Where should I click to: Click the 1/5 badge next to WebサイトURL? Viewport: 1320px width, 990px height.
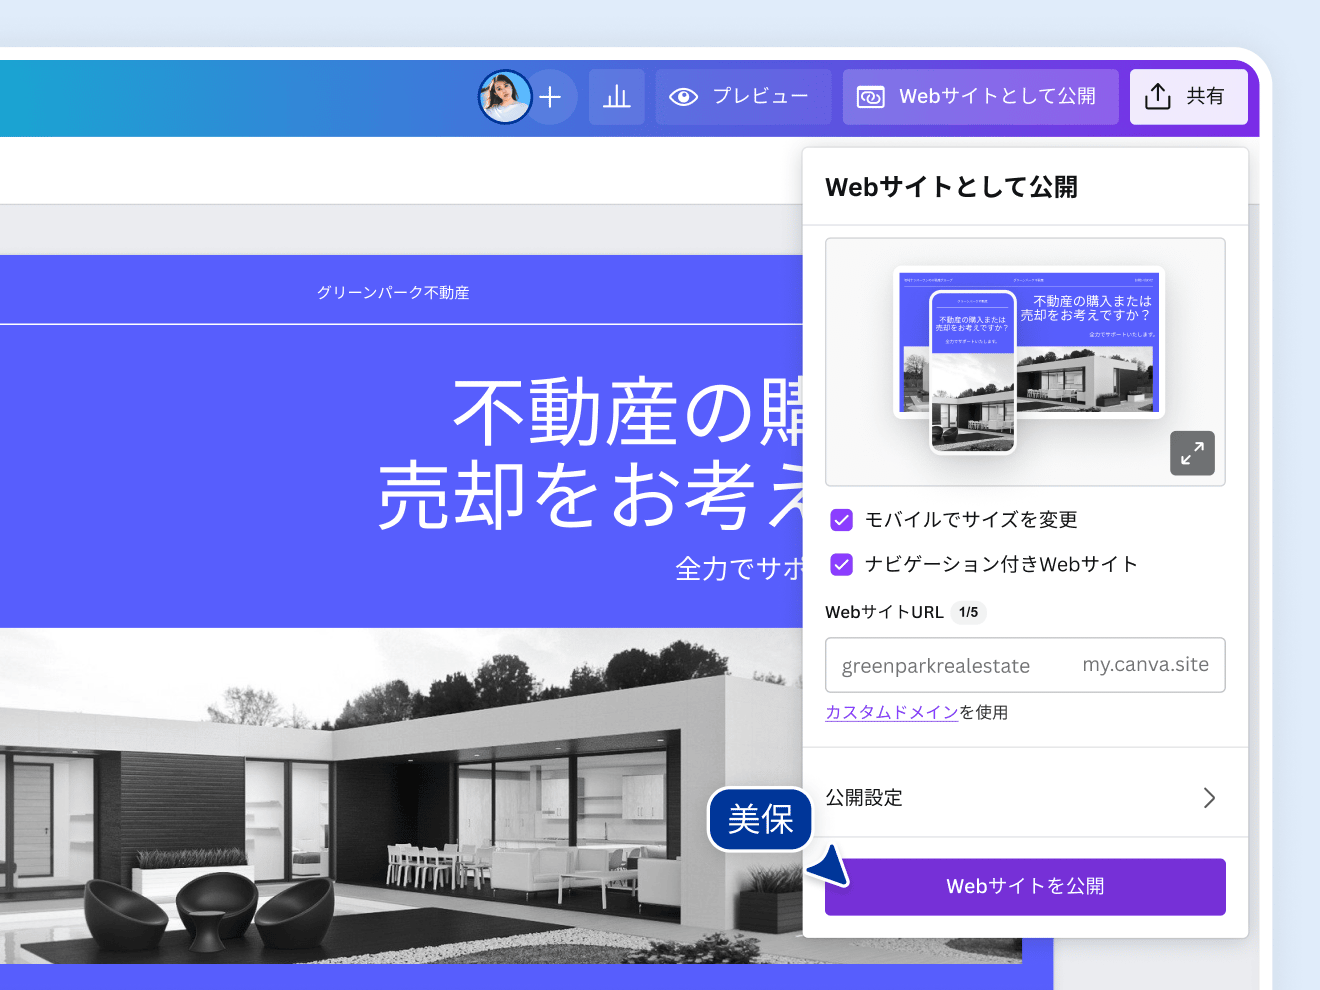click(968, 612)
